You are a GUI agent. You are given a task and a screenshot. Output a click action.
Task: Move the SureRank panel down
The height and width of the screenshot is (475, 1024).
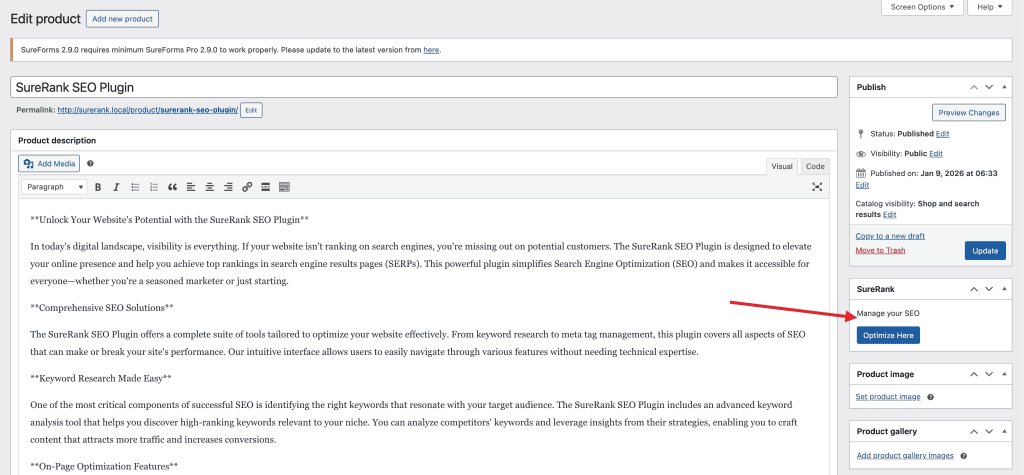(989, 288)
